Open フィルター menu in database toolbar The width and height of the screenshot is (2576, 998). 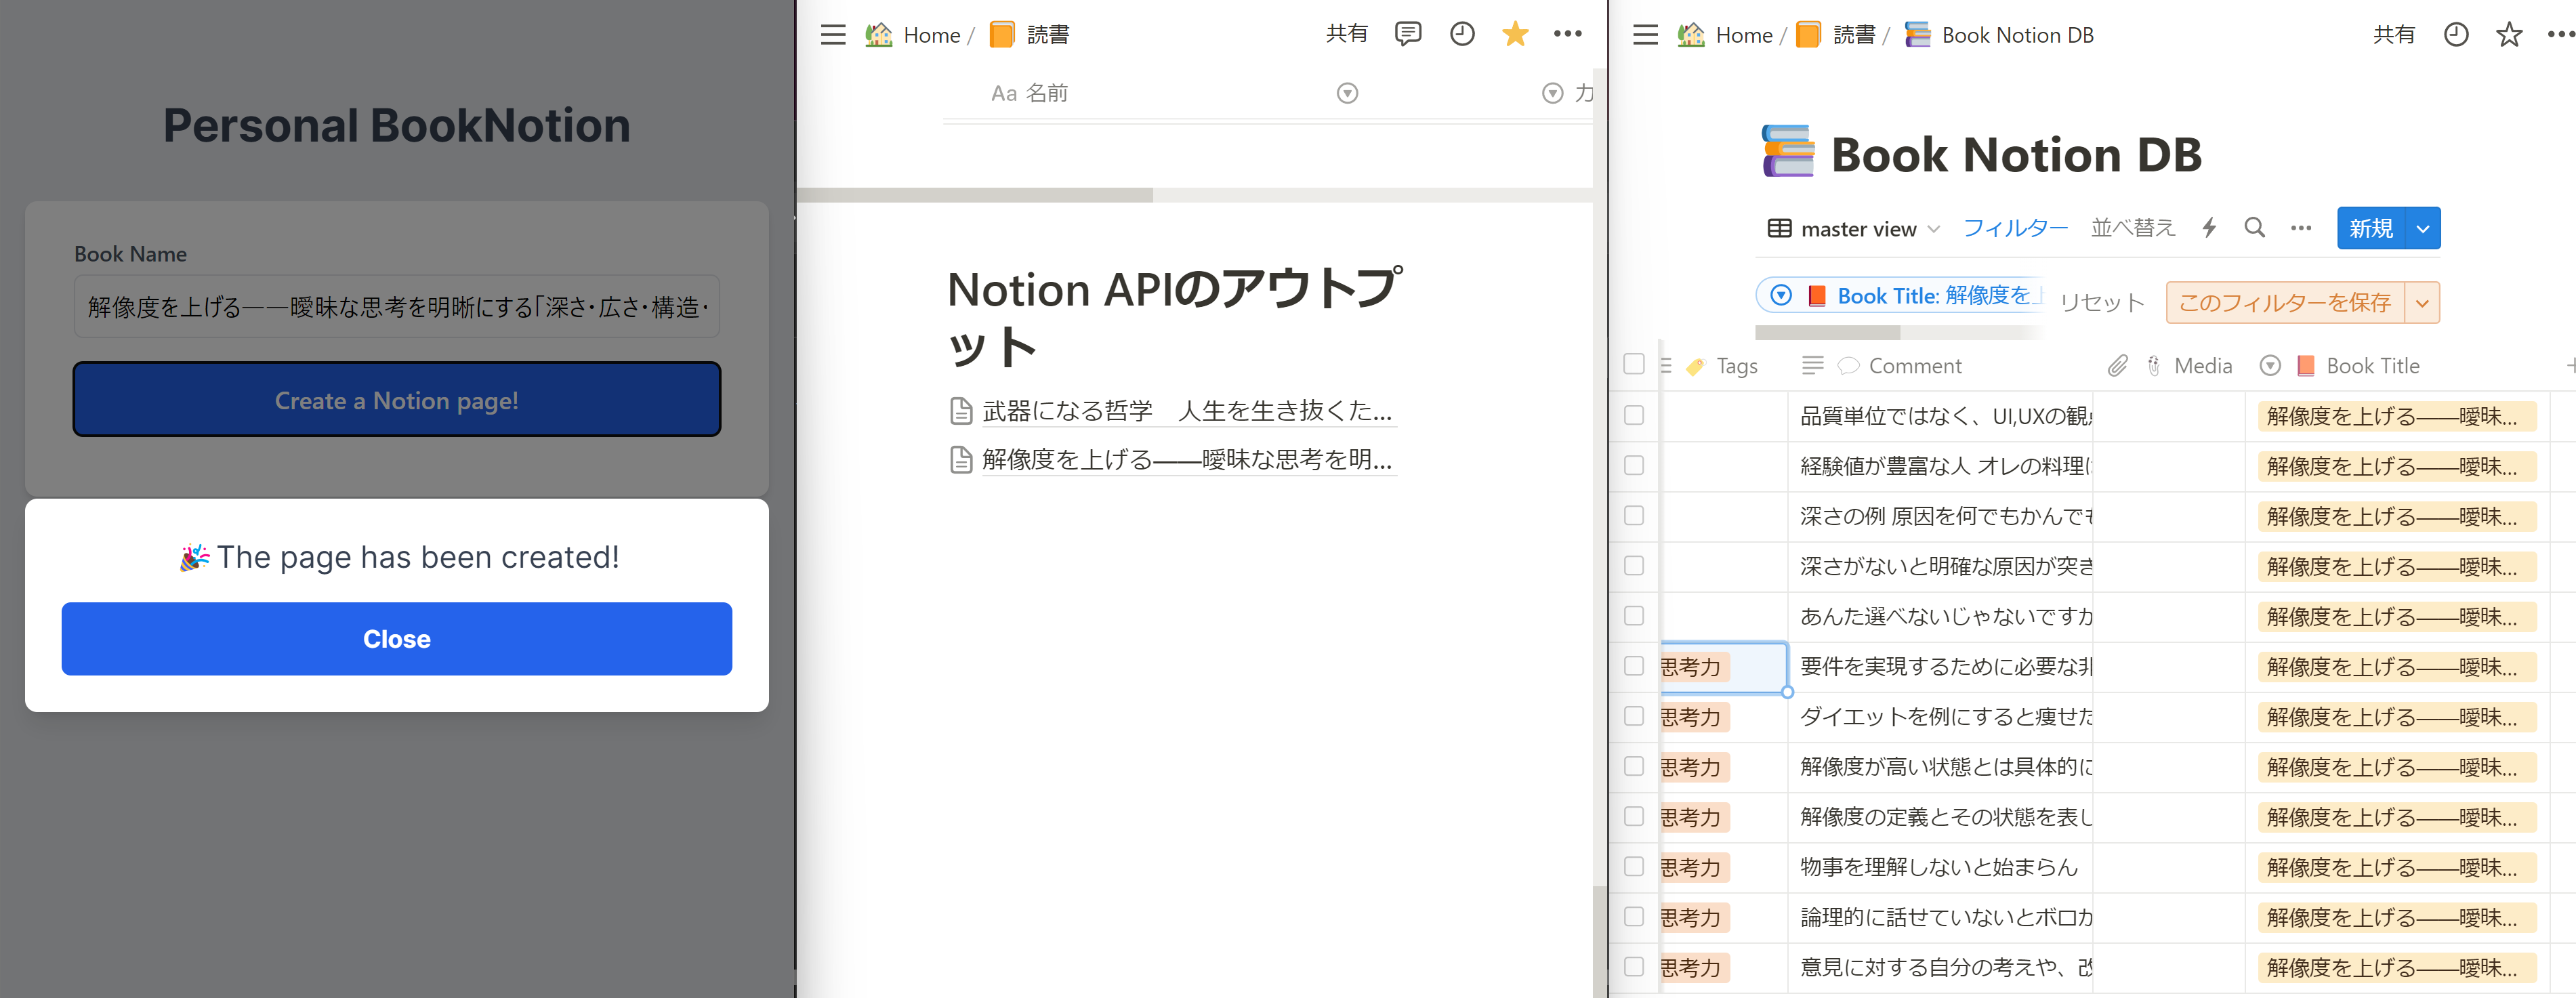(x=2014, y=228)
